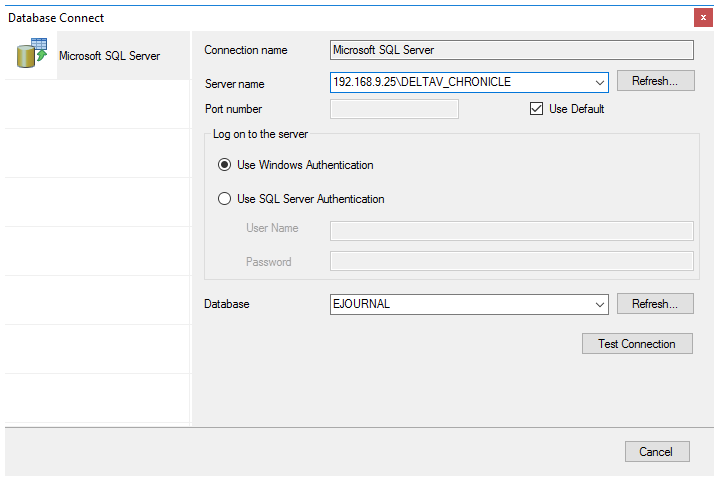This screenshot has width=719, height=483.
Task: Click the Microsoft SQL Server database icon
Action: click(x=32, y=53)
